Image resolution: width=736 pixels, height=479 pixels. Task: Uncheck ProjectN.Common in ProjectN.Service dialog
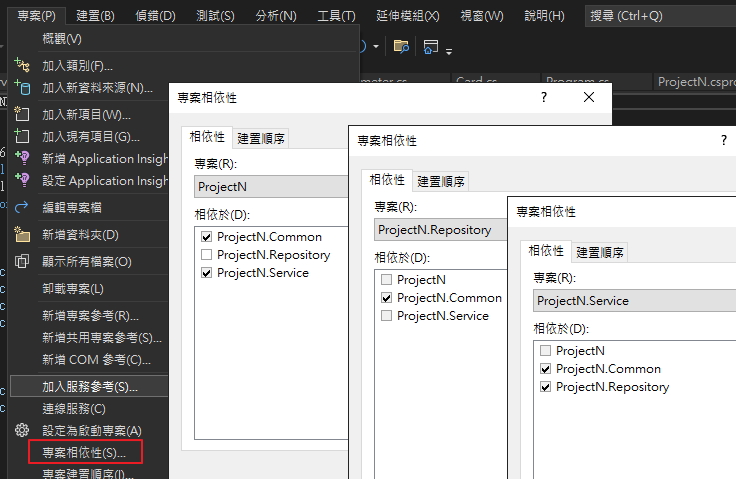point(545,369)
